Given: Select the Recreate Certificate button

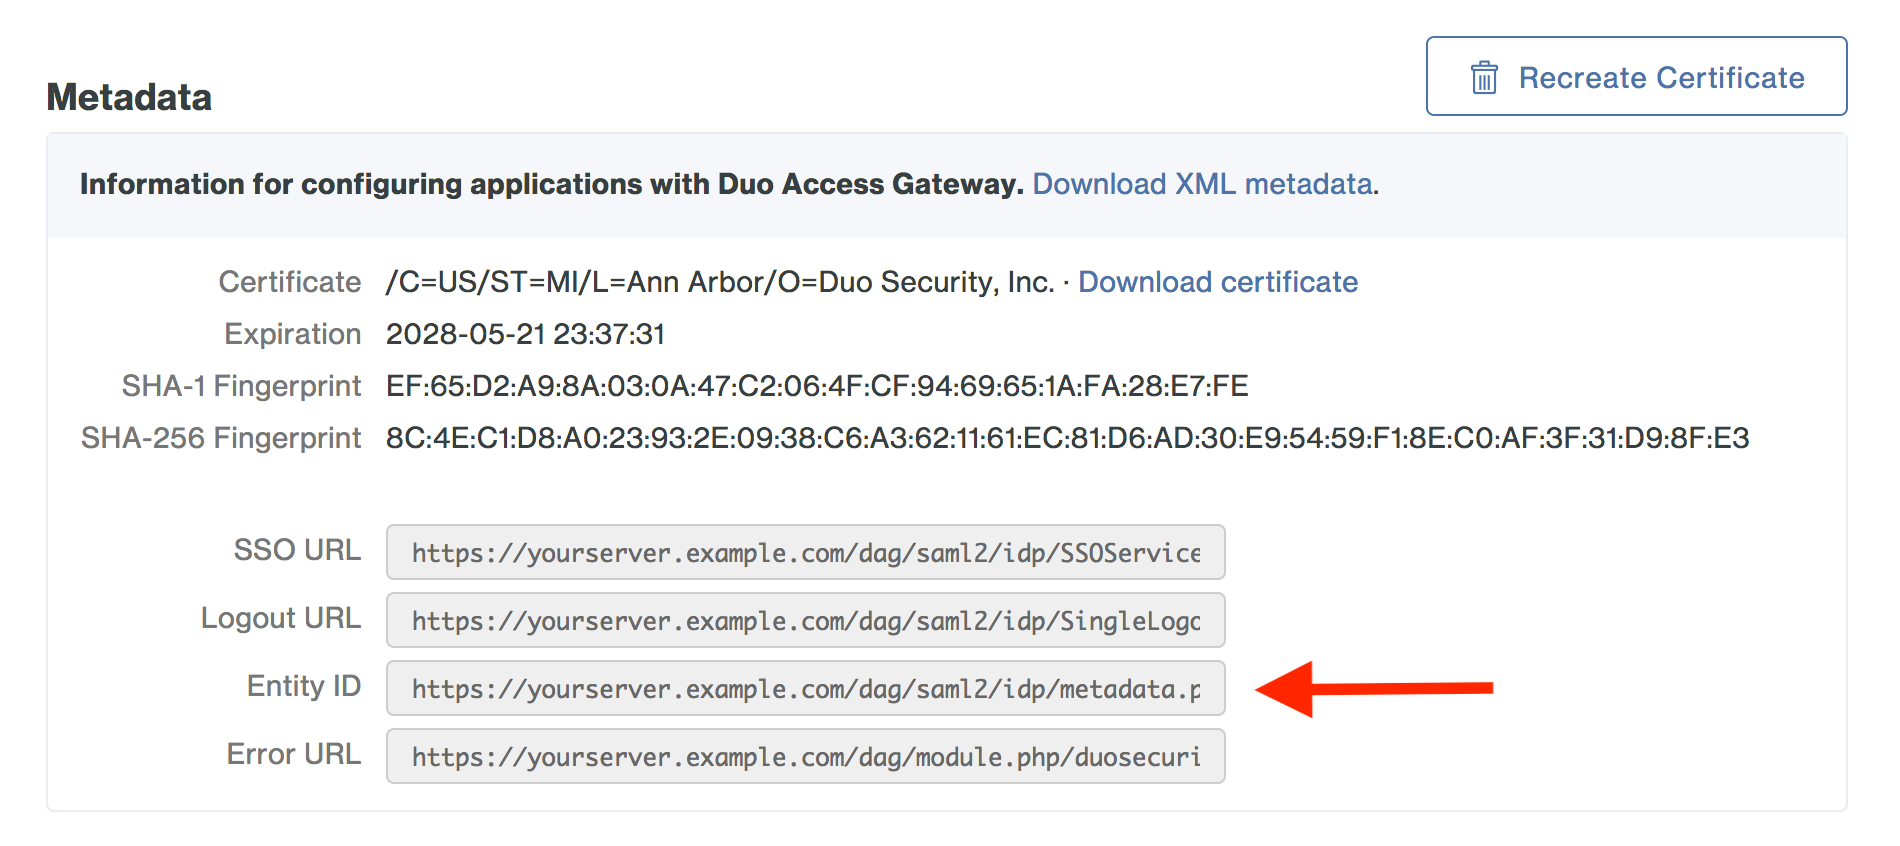Looking at the screenshot, I should (1636, 76).
